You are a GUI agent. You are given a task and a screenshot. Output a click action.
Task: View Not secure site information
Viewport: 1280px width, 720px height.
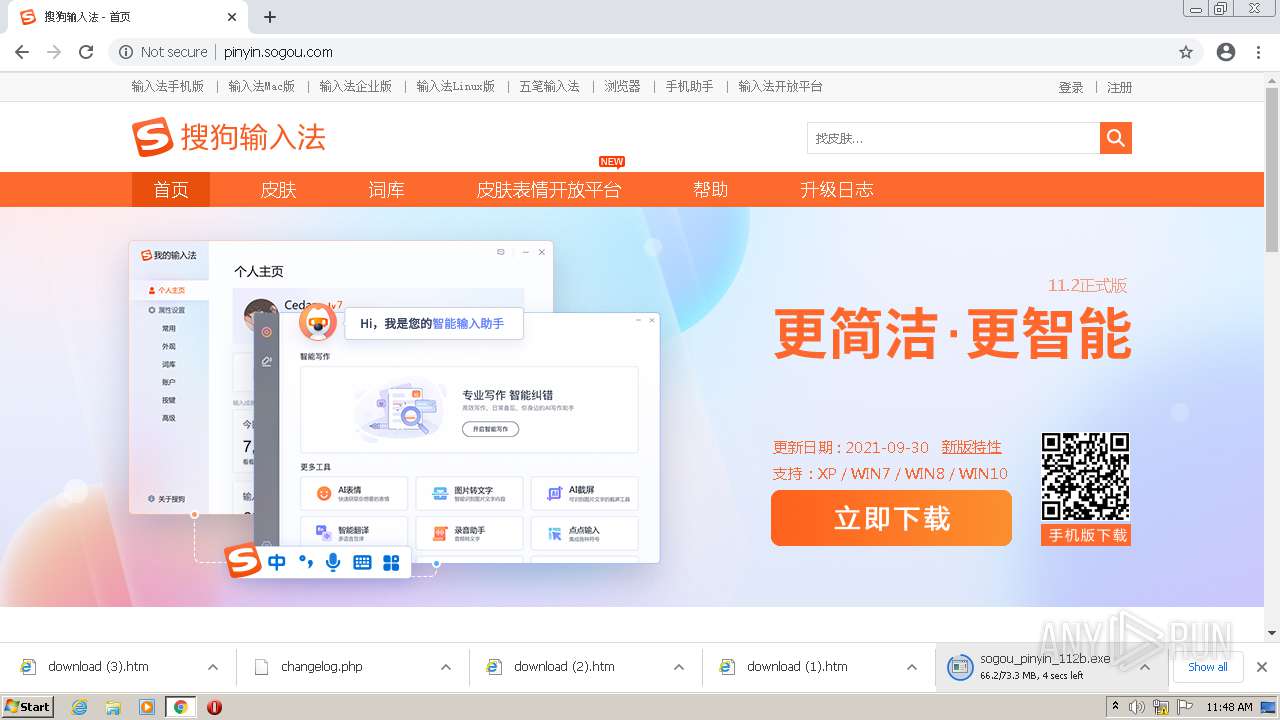[x=163, y=52]
